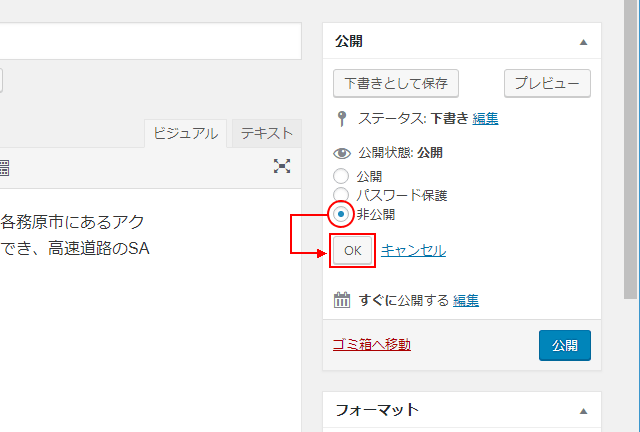
Task: Click the page's vertical scrollbar
Action: coord(630,150)
